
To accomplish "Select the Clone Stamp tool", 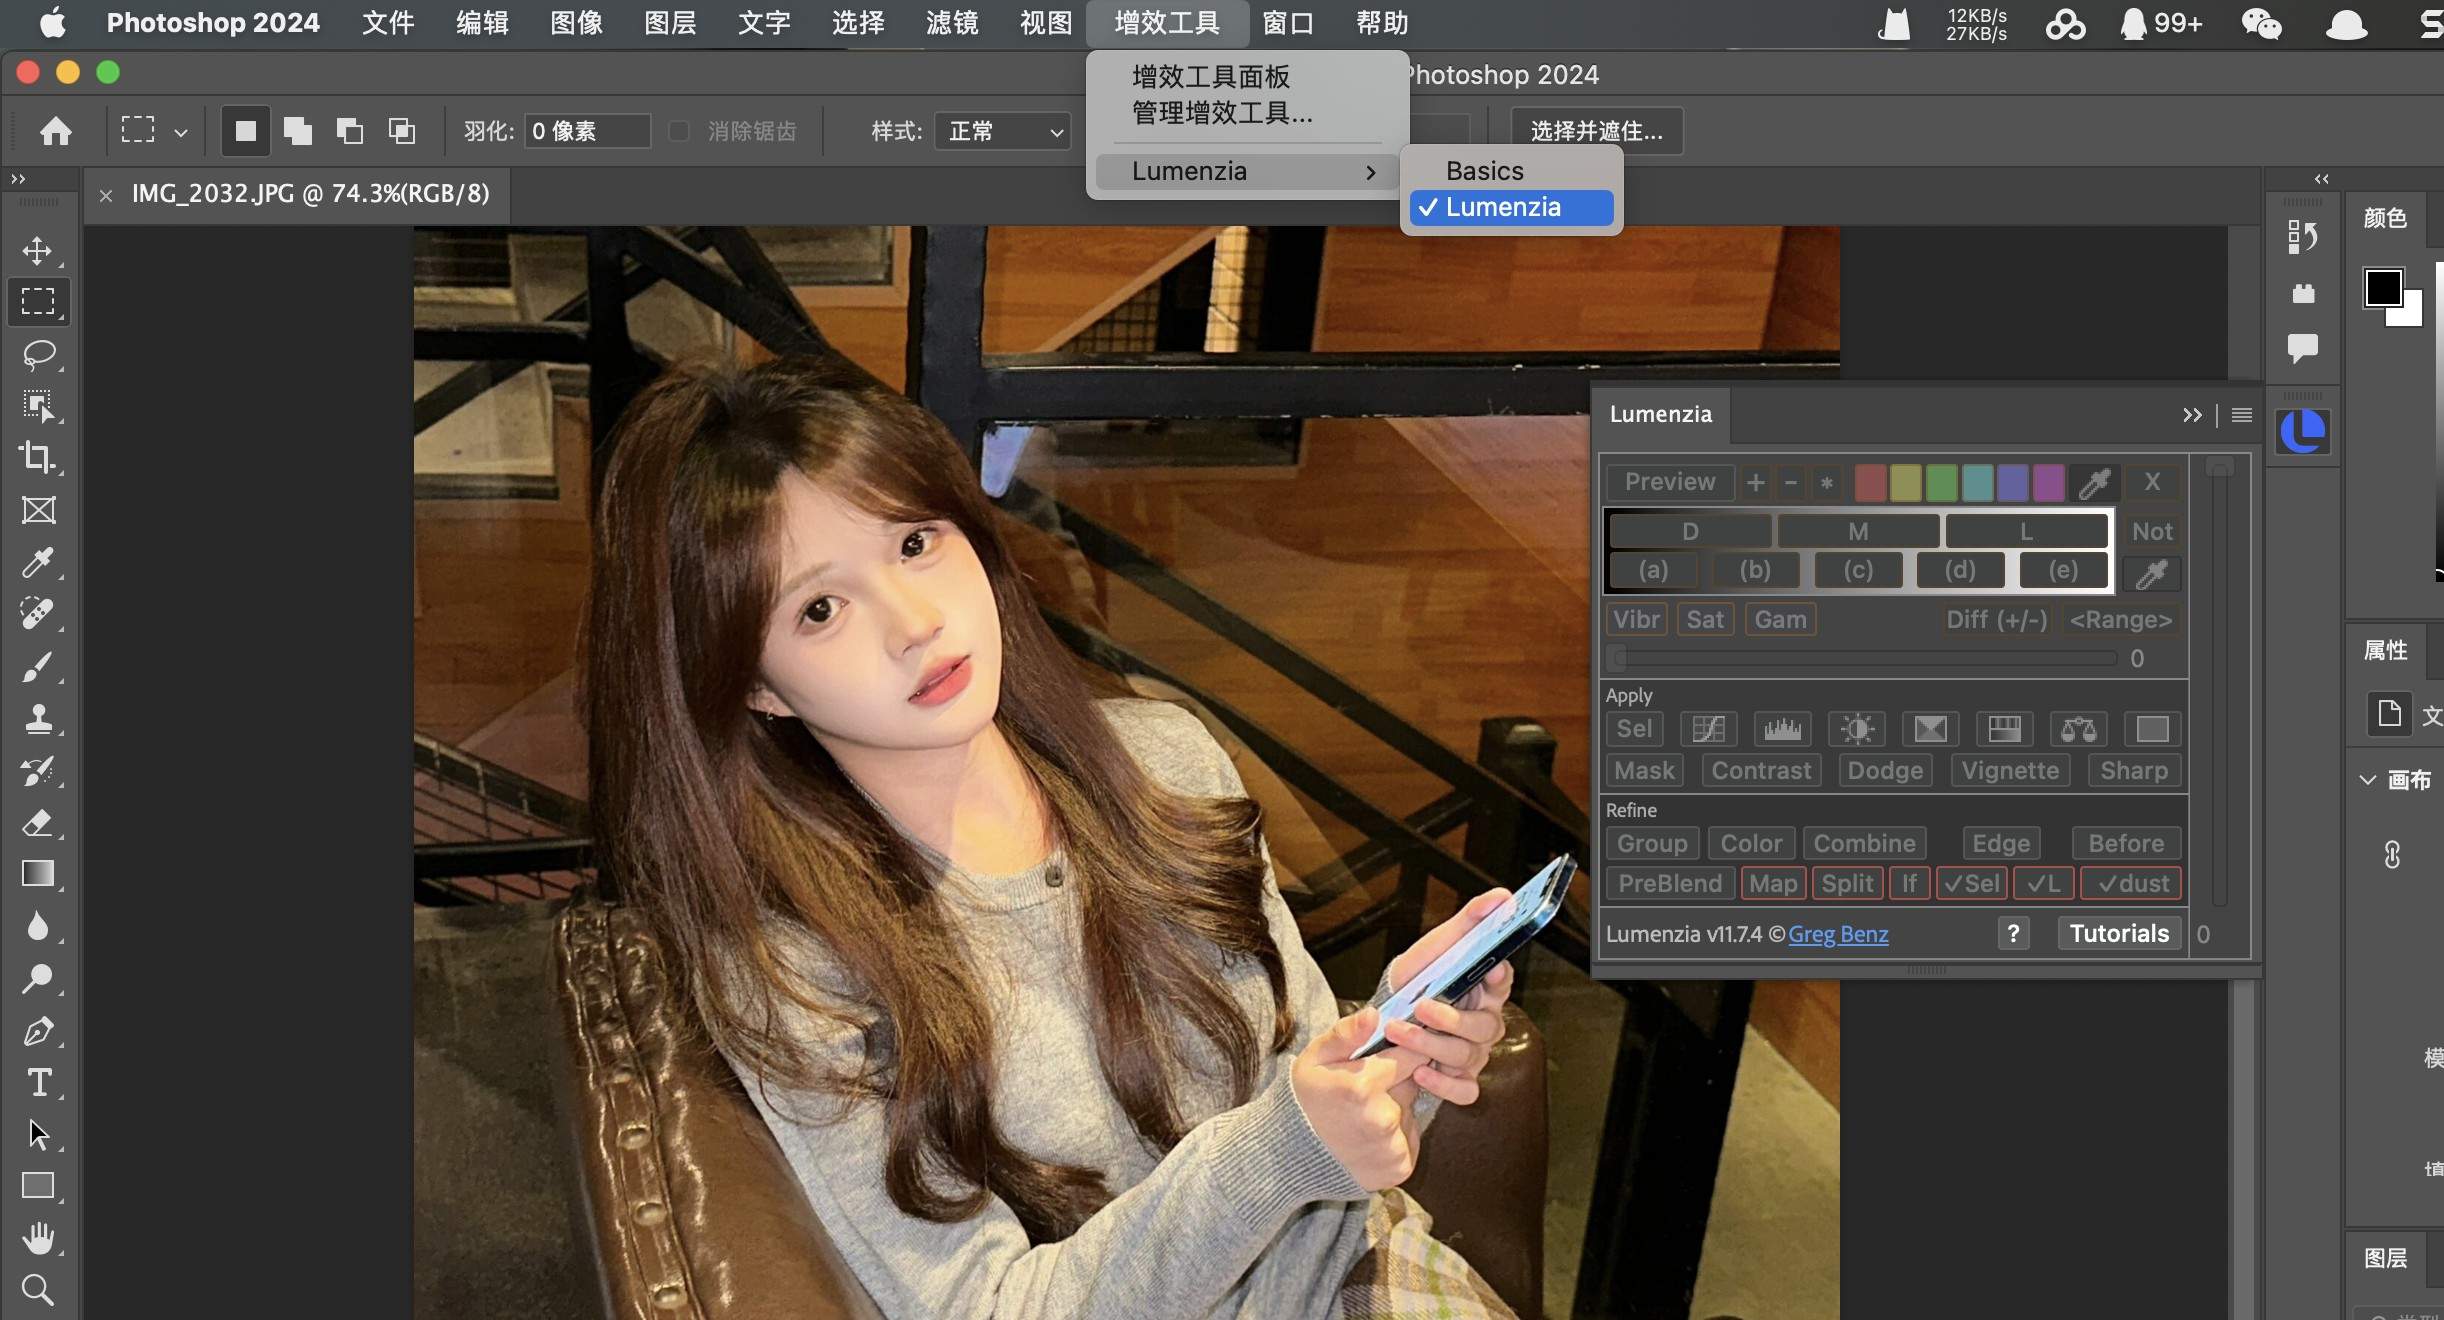I will point(40,719).
